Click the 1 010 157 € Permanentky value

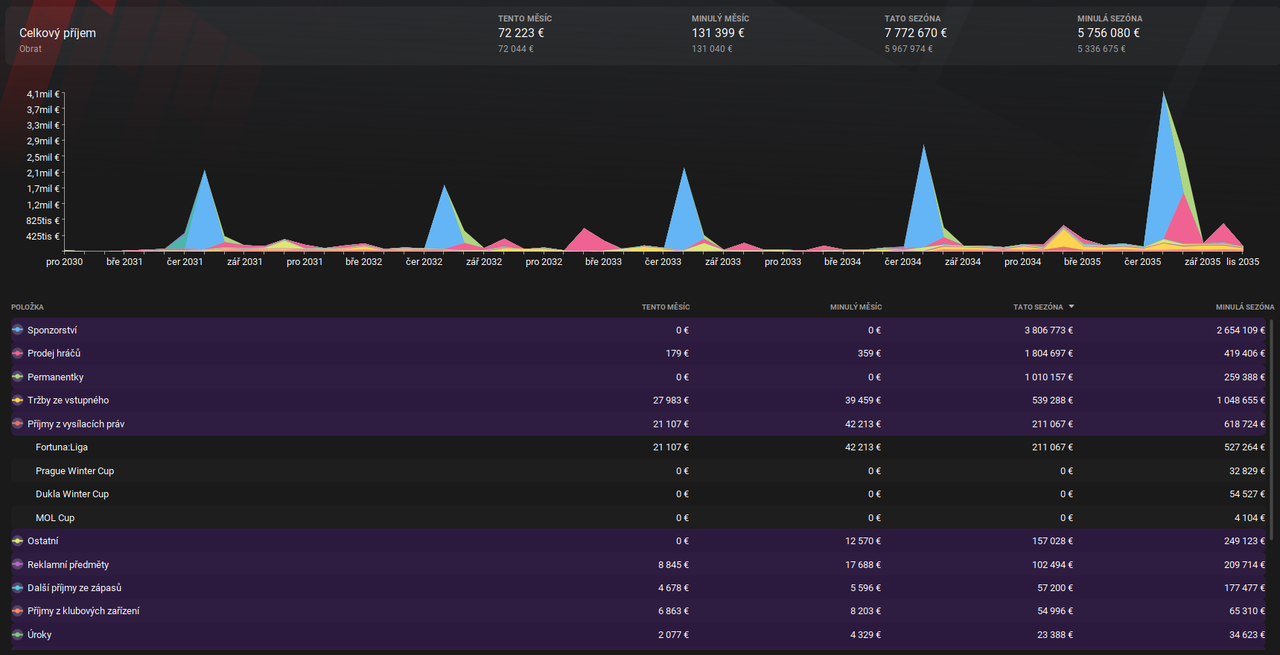(1050, 377)
